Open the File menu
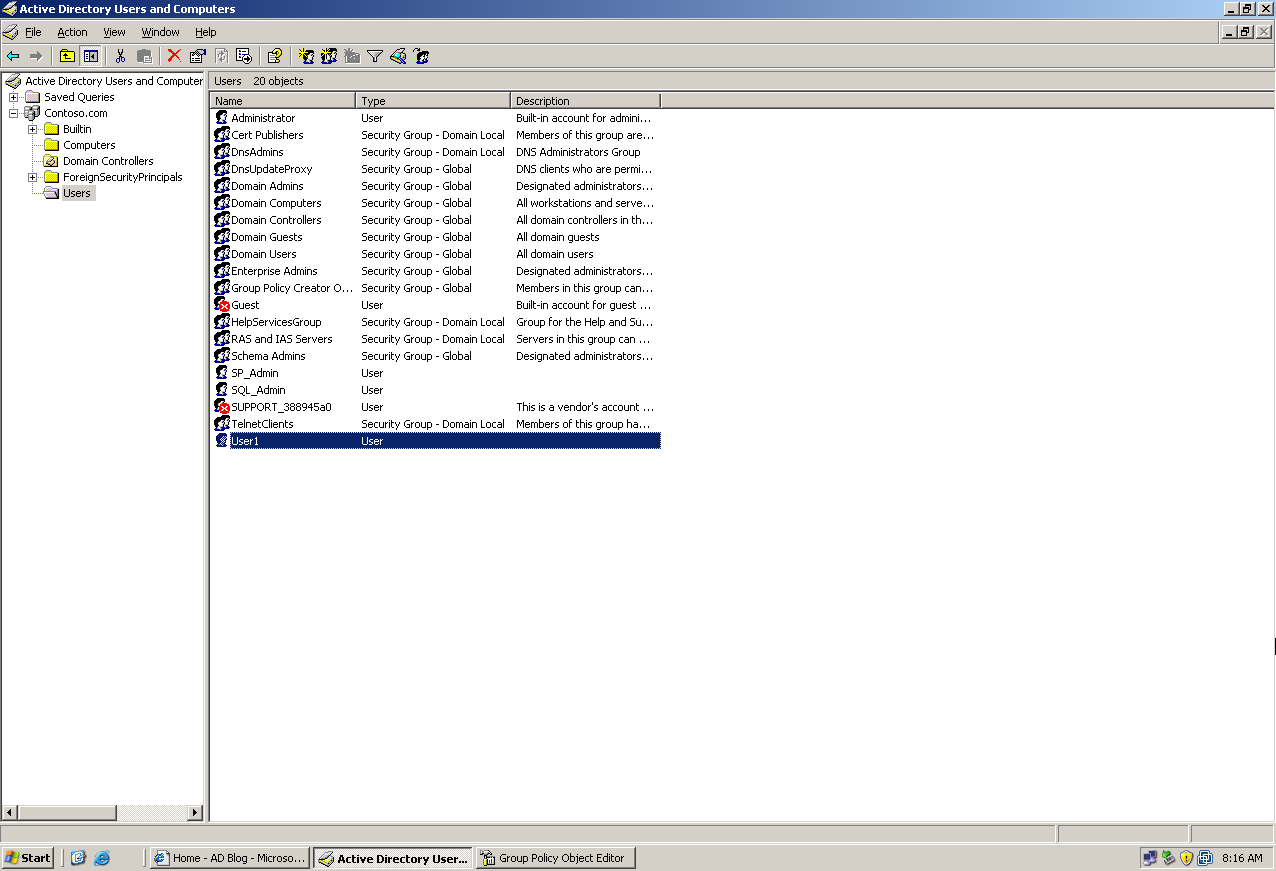The image size is (1276, 871). click(33, 32)
